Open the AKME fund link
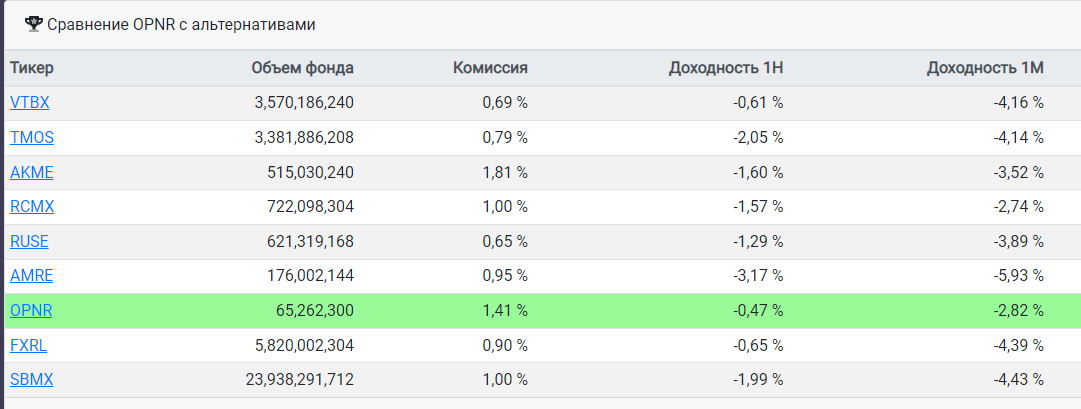Screen dimensions: 1081x409 coord(32,172)
